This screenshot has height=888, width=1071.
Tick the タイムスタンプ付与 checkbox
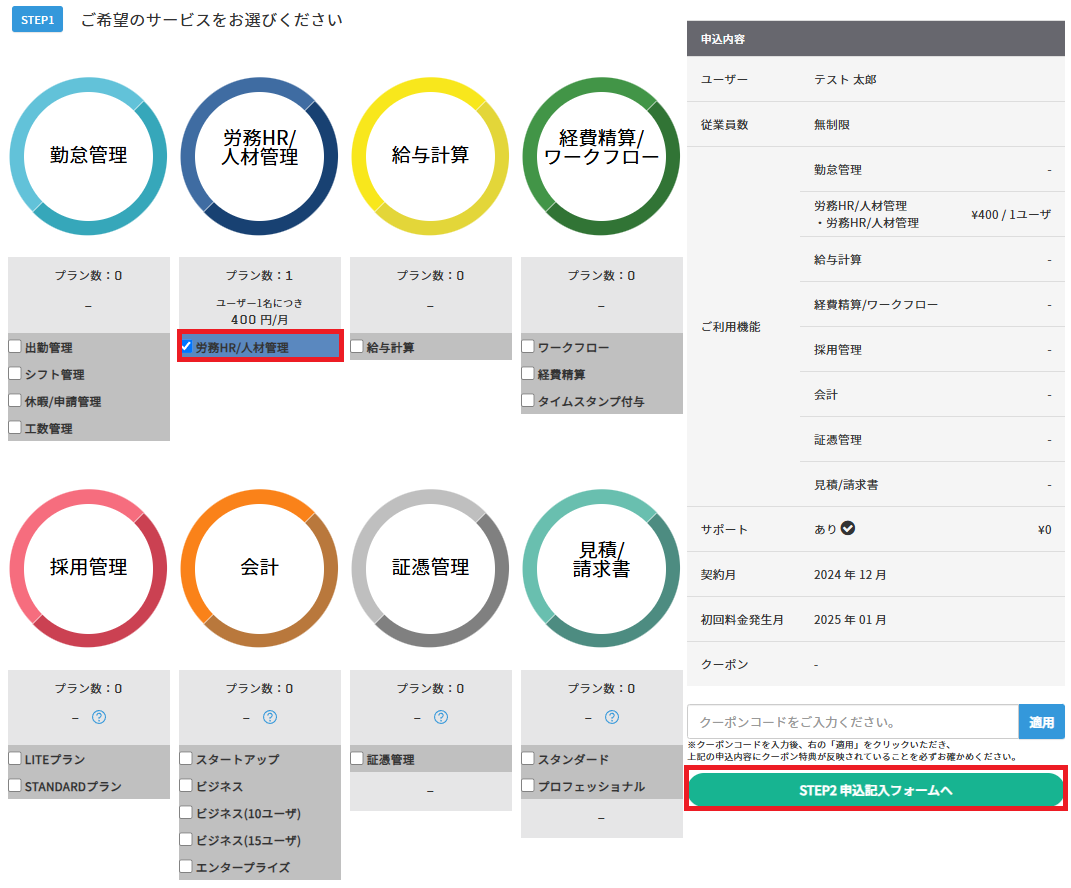click(x=528, y=401)
